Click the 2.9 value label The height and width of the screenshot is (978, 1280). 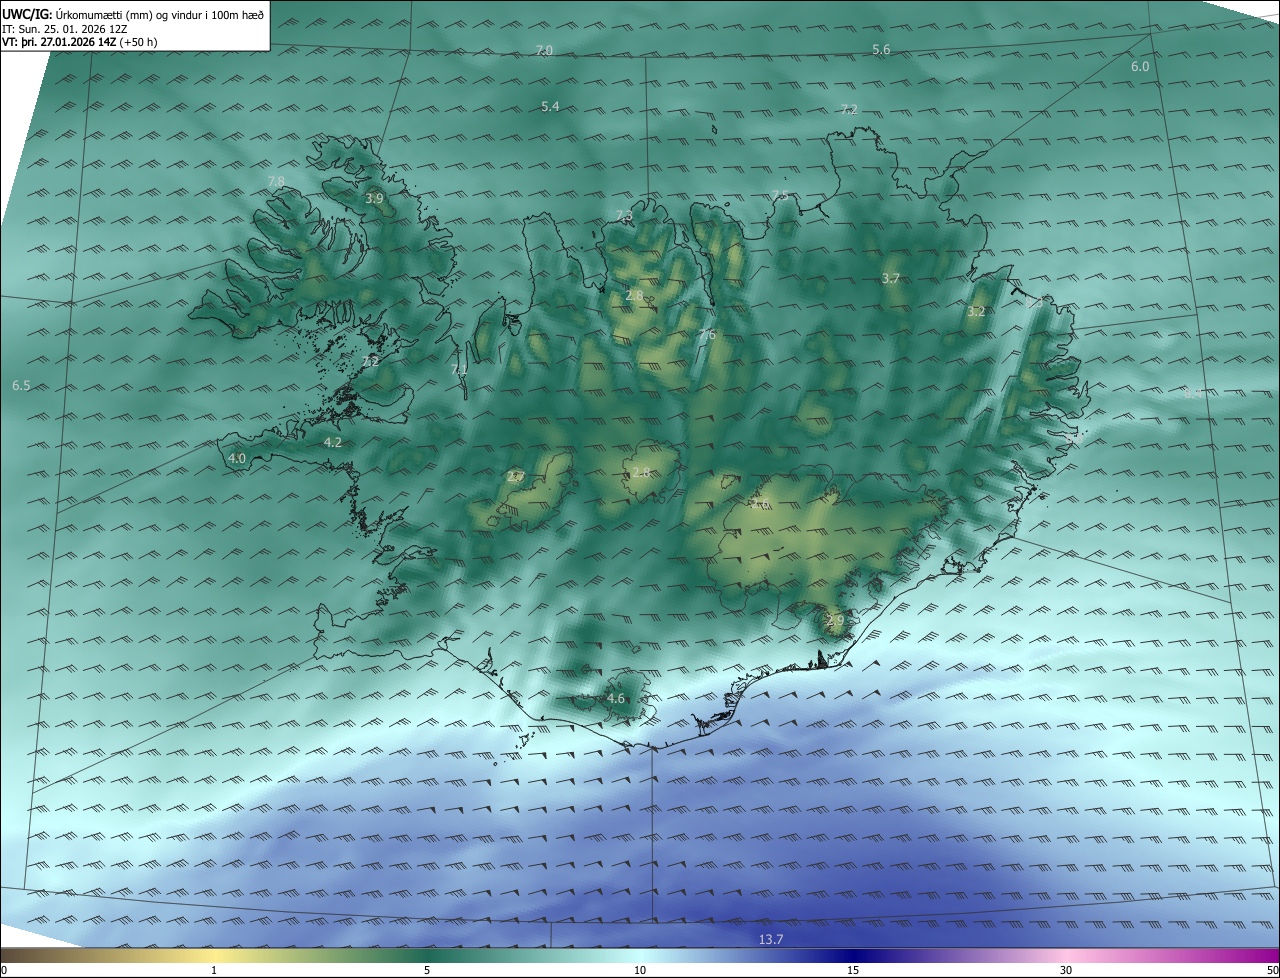[835, 620]
